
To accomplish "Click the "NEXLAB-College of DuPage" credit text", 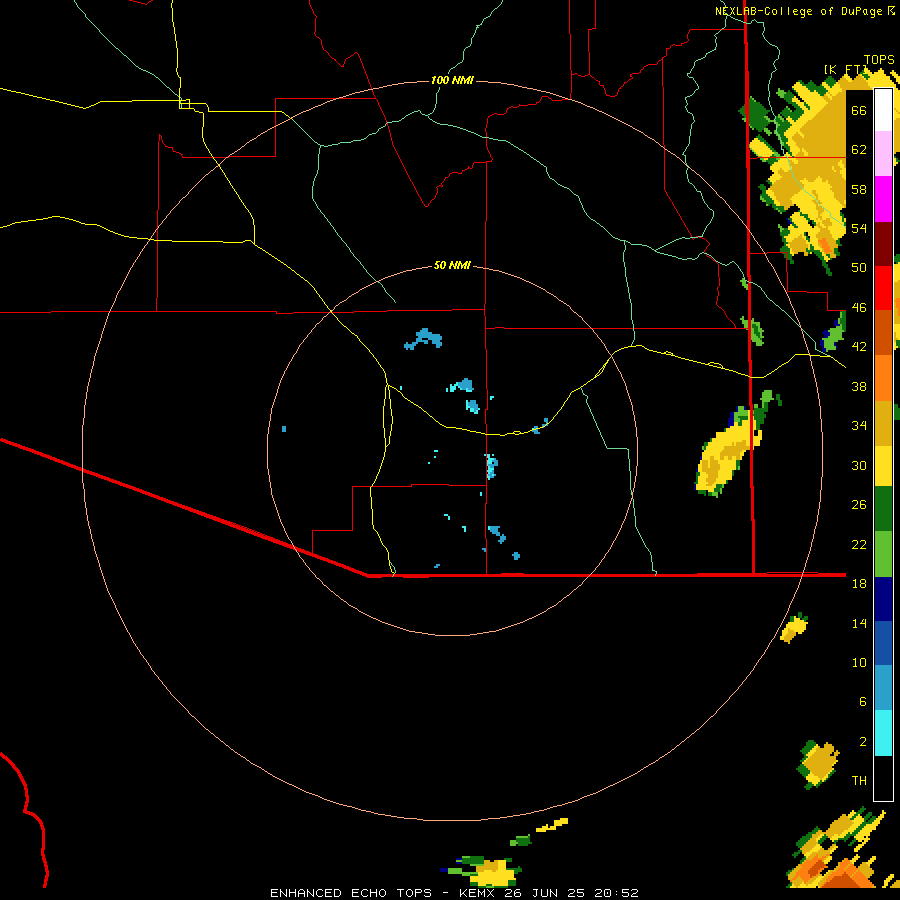I will tap(798, 11).
